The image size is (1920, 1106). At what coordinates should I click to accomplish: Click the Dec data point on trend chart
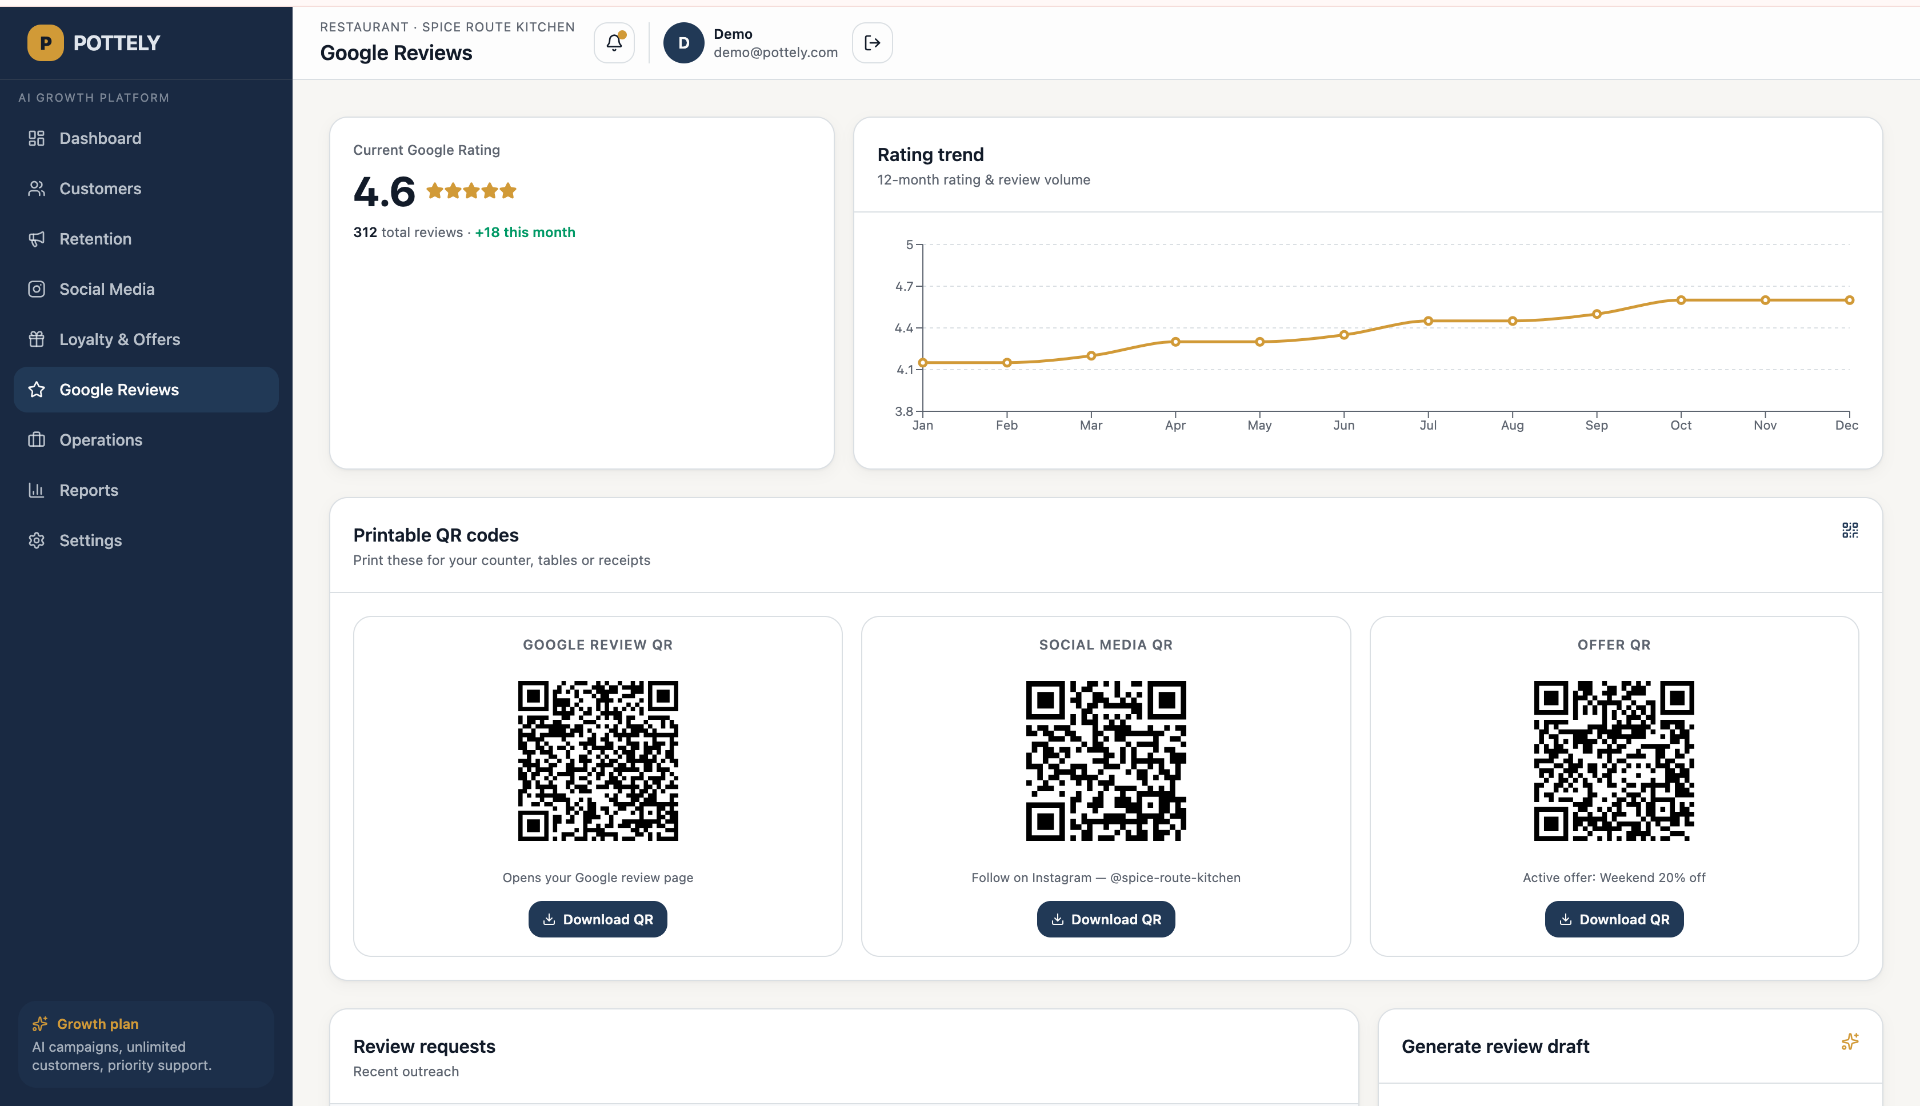(1850, 300)
